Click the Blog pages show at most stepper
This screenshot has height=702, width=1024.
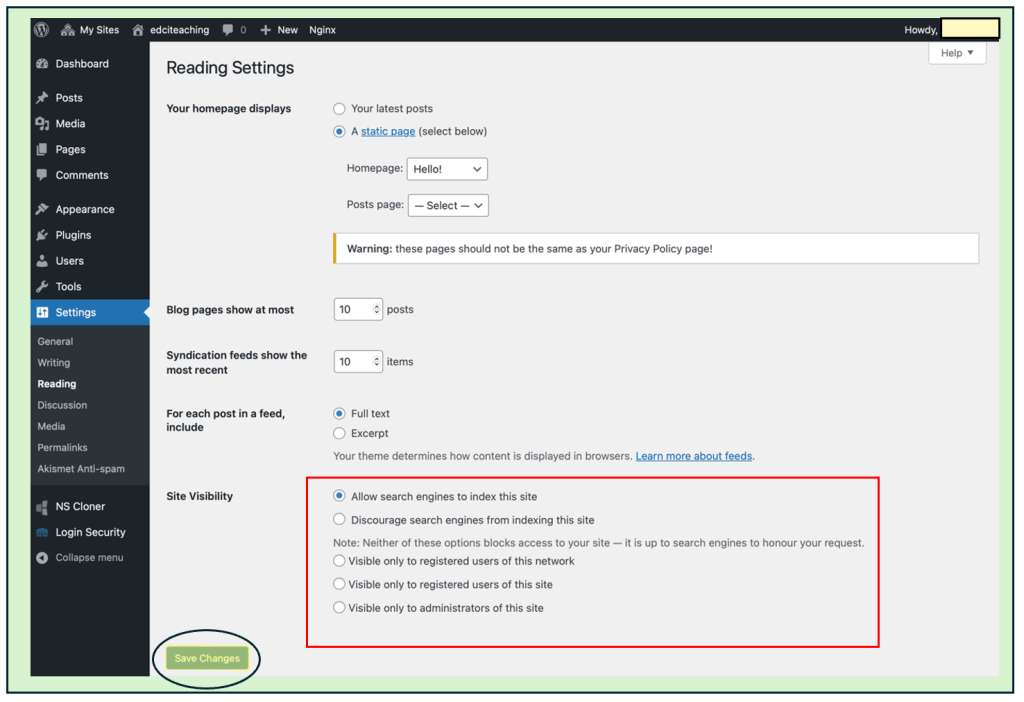(377, 310)
